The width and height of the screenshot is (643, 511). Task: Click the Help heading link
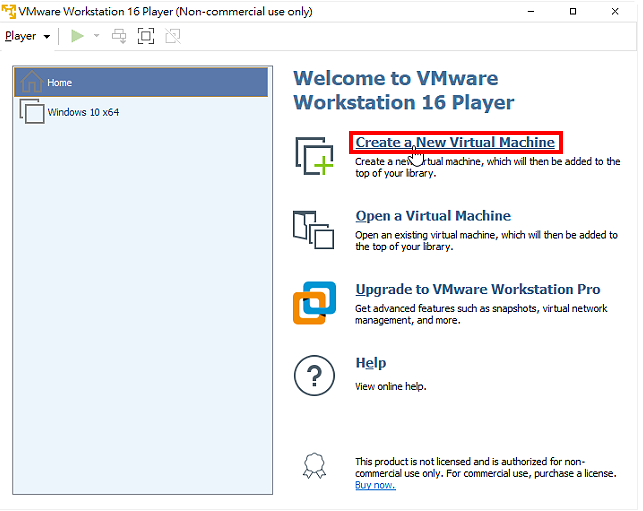(371, 363)
